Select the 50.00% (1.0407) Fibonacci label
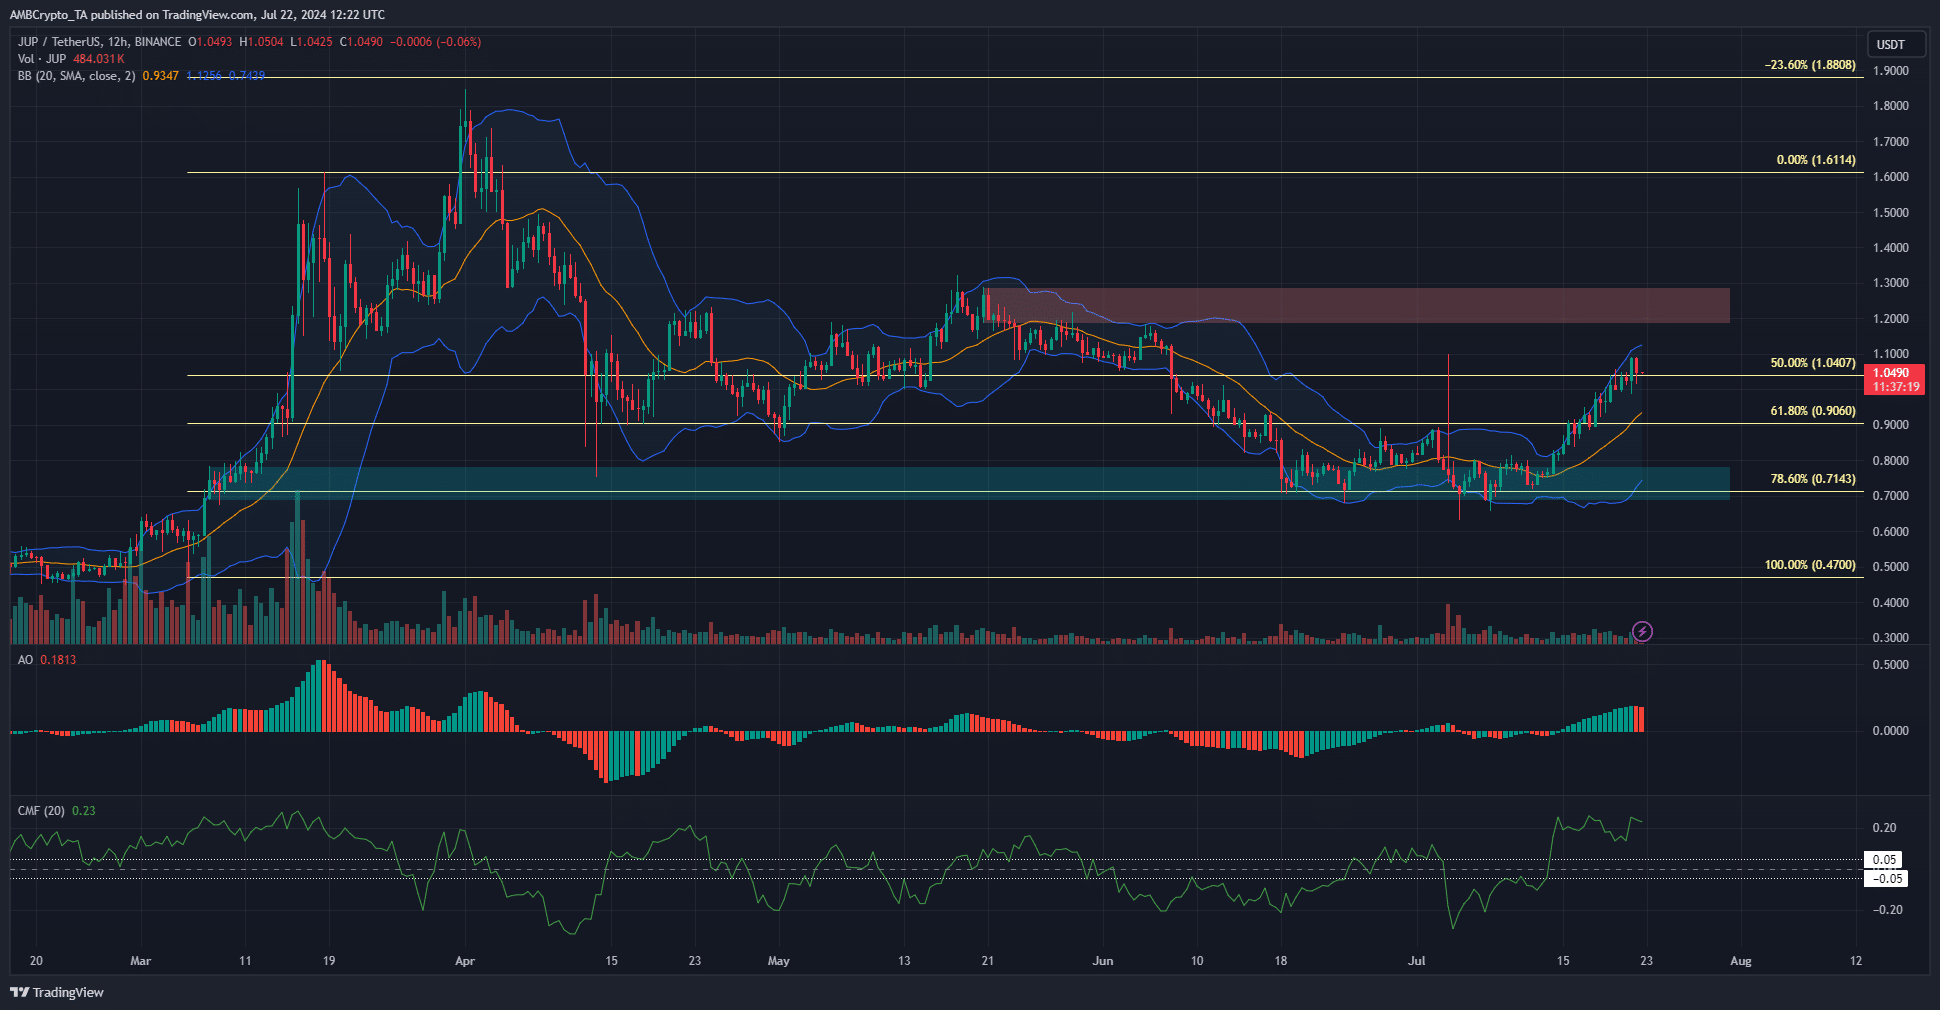Viewport: 1940px width, 1010px height. point(1813,363)
